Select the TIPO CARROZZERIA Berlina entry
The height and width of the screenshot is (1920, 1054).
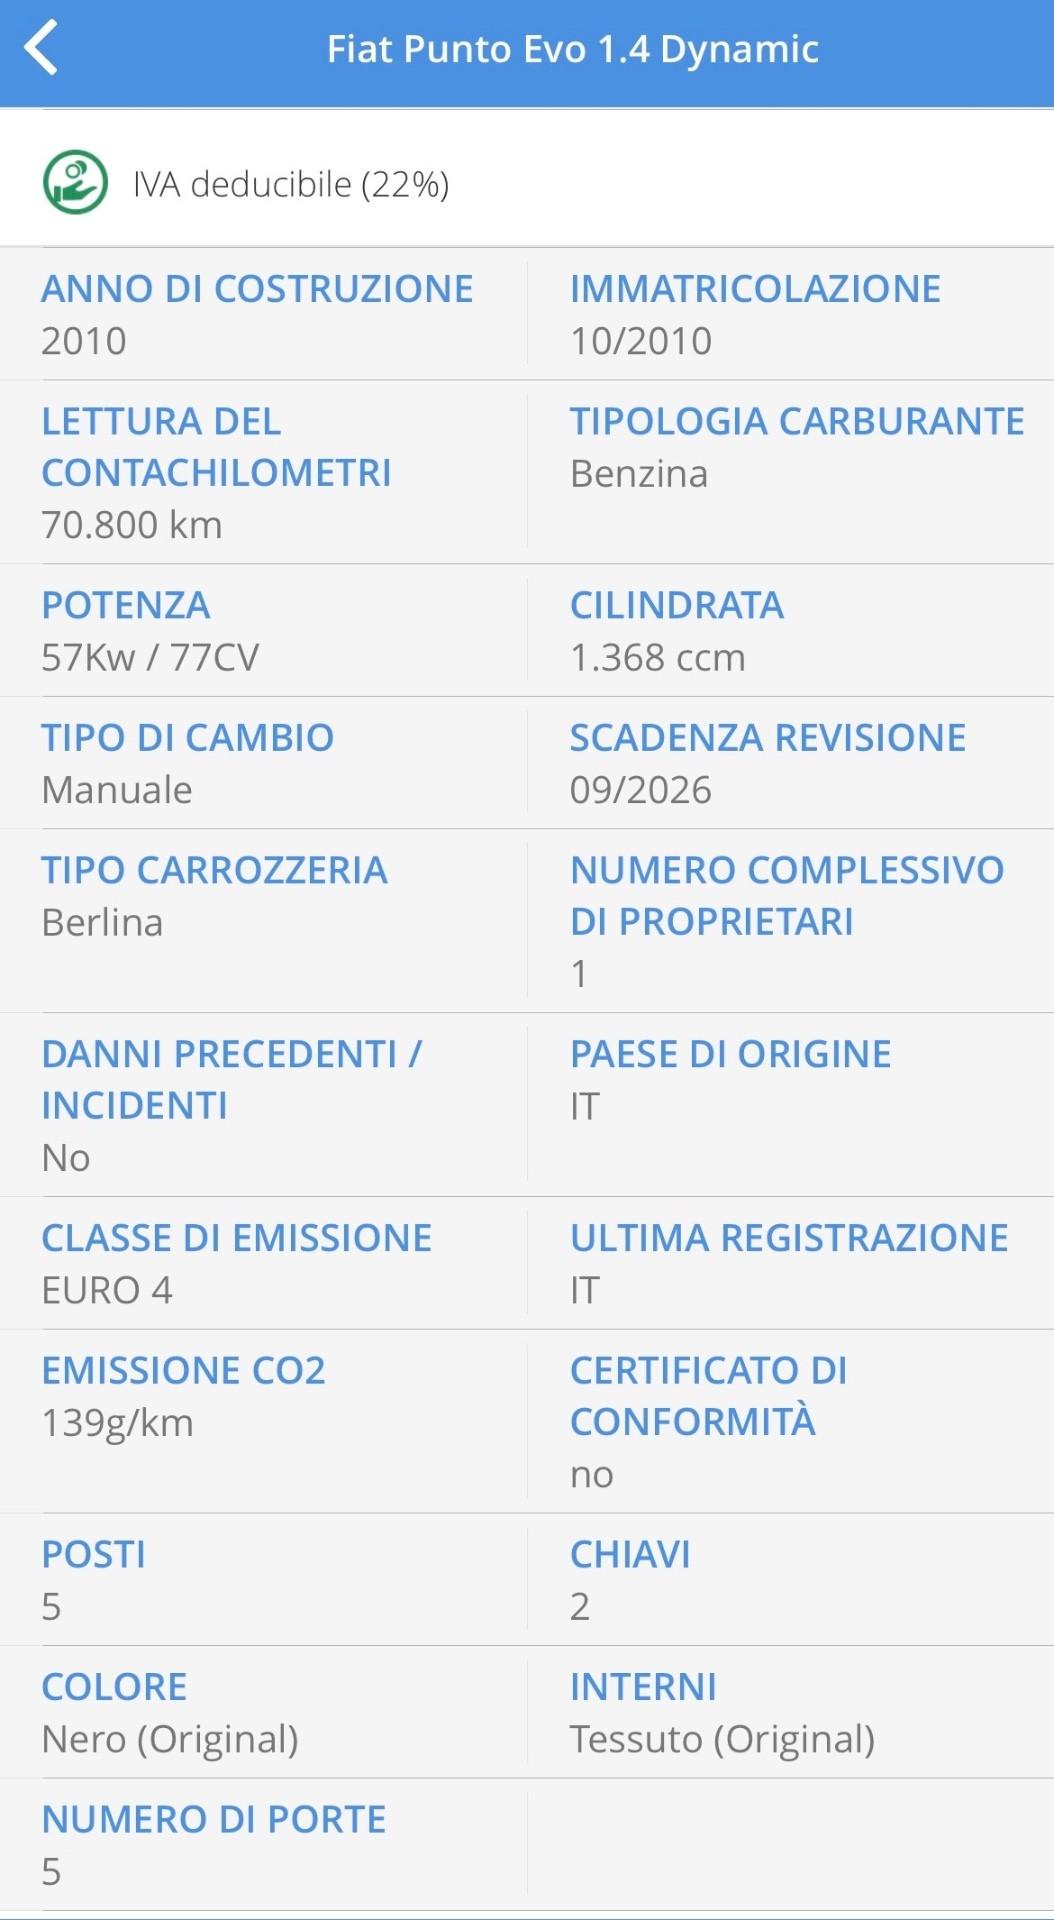(x=214, y=897)
